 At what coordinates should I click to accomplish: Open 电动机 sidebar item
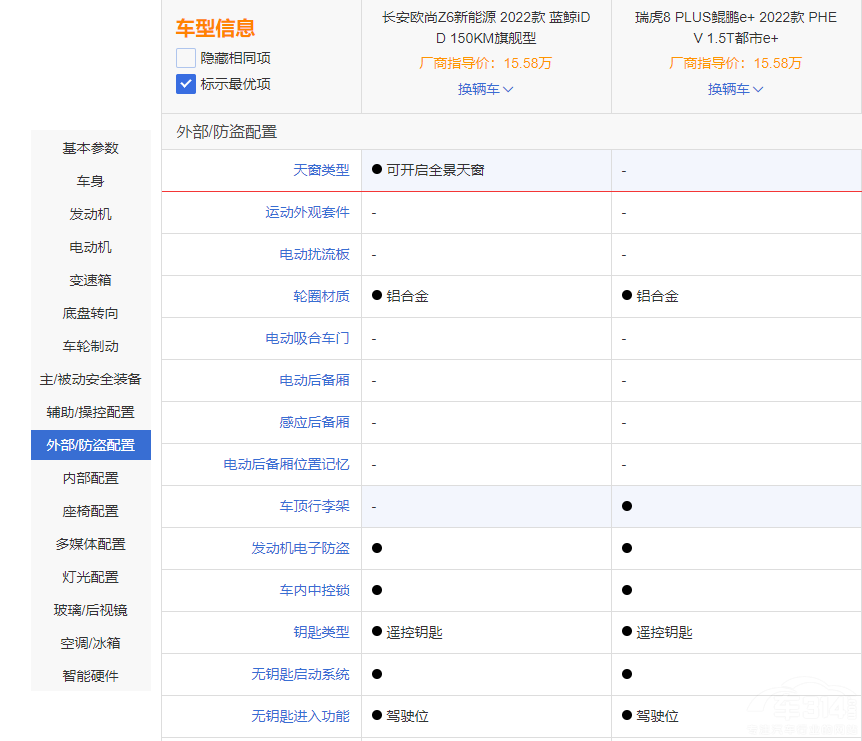click(x=91, y=247)
